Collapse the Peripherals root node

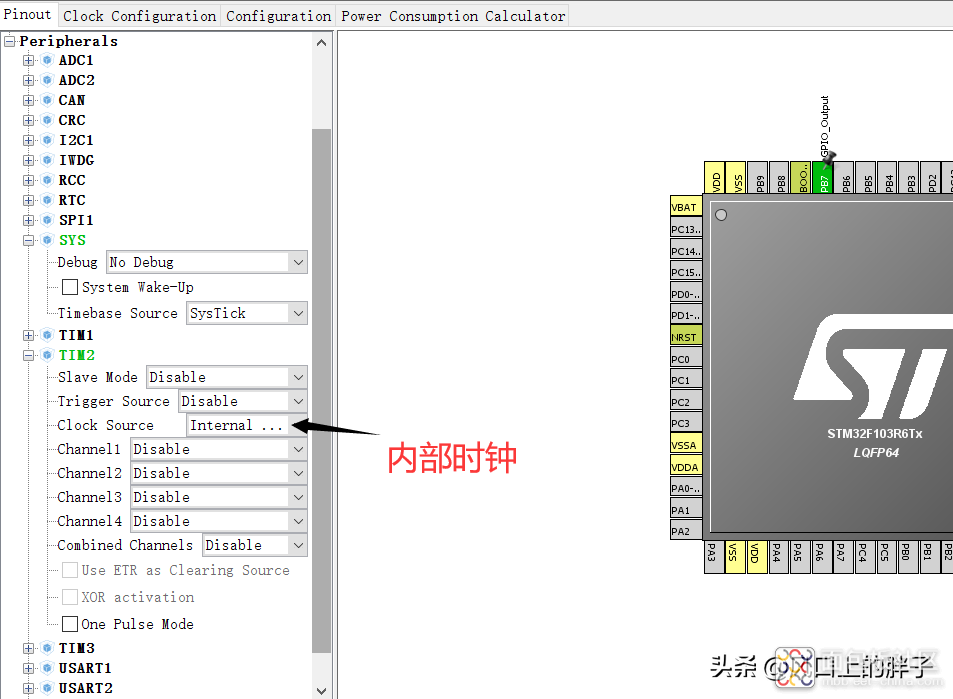[10, 41]
